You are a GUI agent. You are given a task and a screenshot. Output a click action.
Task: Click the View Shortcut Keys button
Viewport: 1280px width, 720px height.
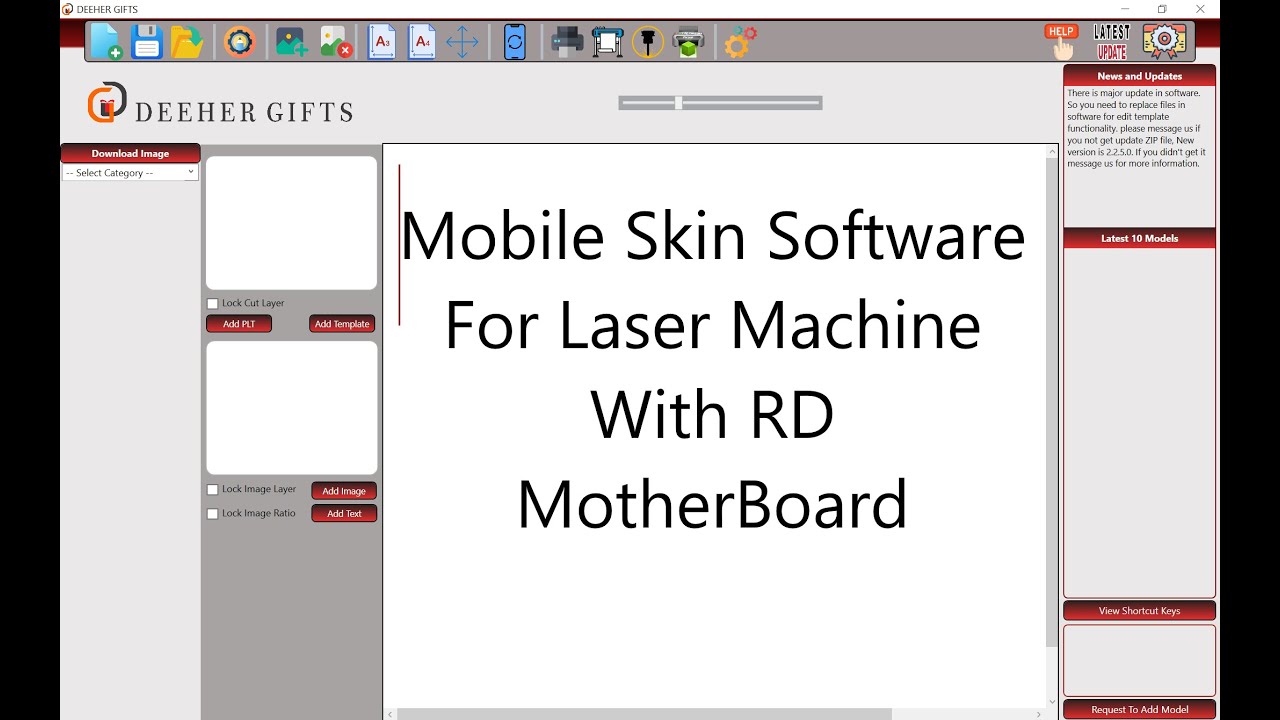pyautogui.click(x=1139, y=611)
